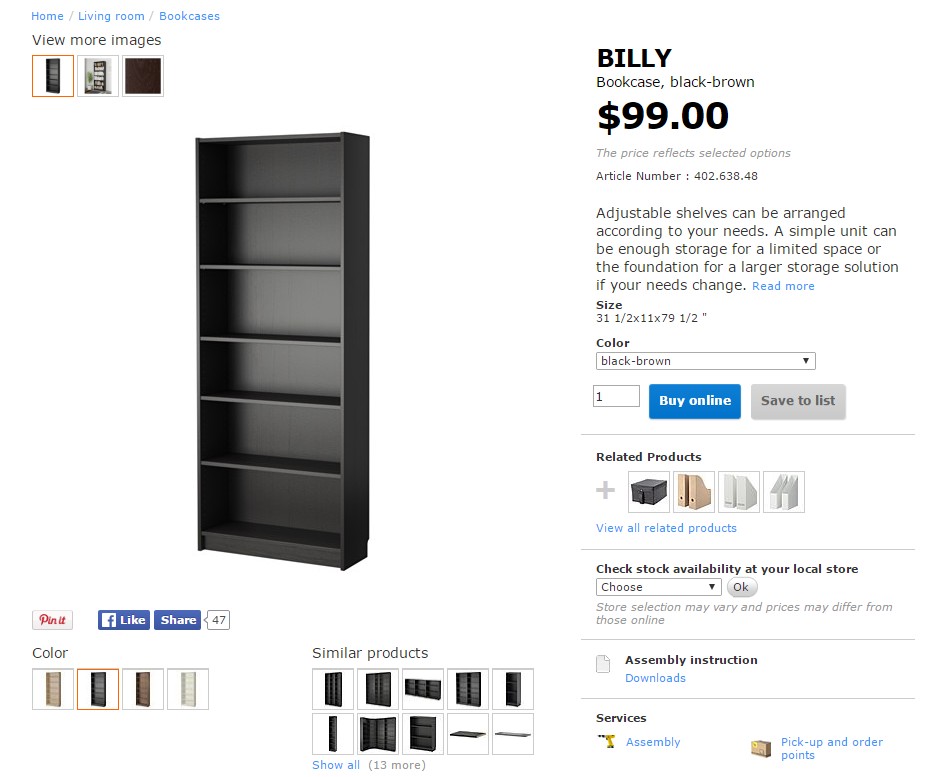The width and height of the screenshot is (948, 777).
Task: Click the black storage box related product
Action: click(x=649, y=492)
